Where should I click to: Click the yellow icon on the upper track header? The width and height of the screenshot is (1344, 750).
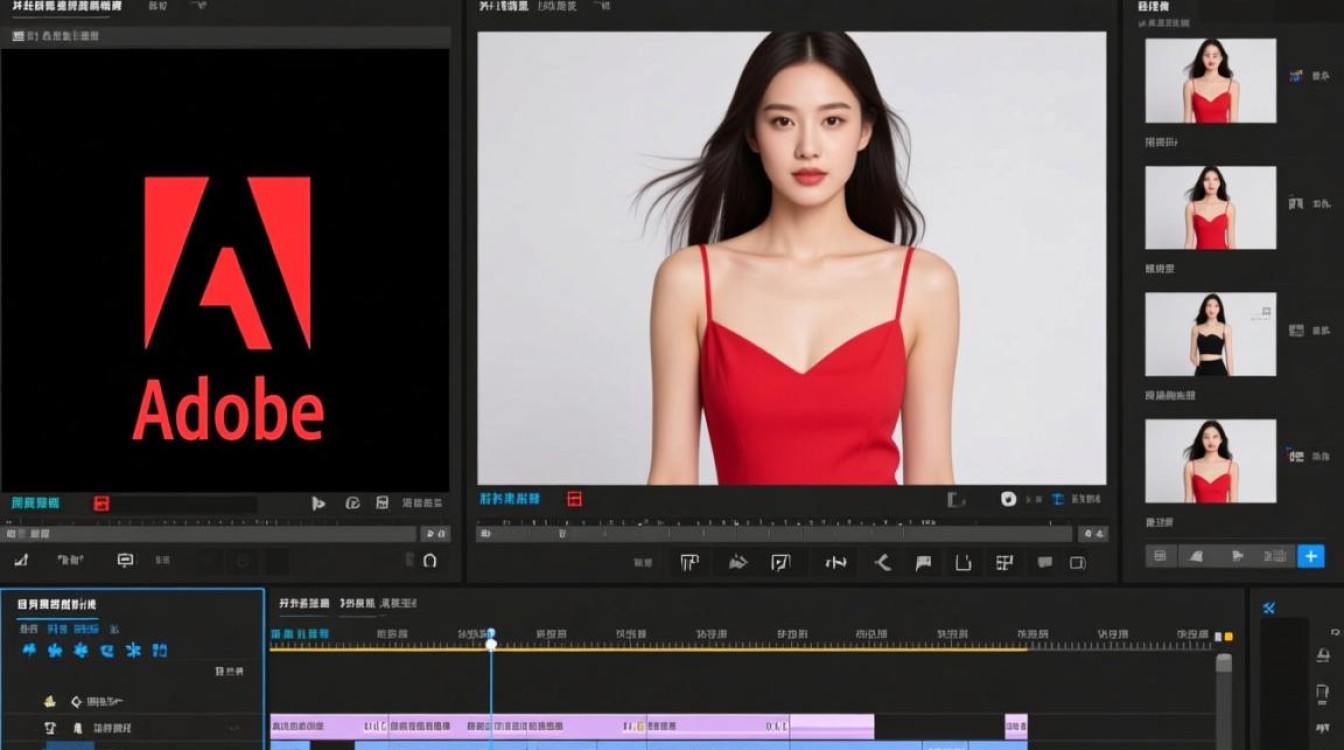tap(49, 702)
